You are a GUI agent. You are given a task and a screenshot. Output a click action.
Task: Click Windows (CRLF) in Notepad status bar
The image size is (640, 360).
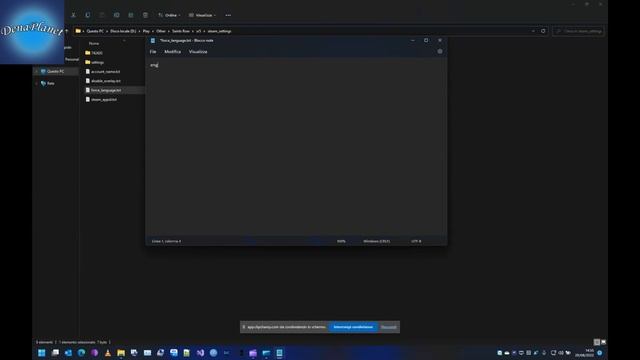pos(376,241)
